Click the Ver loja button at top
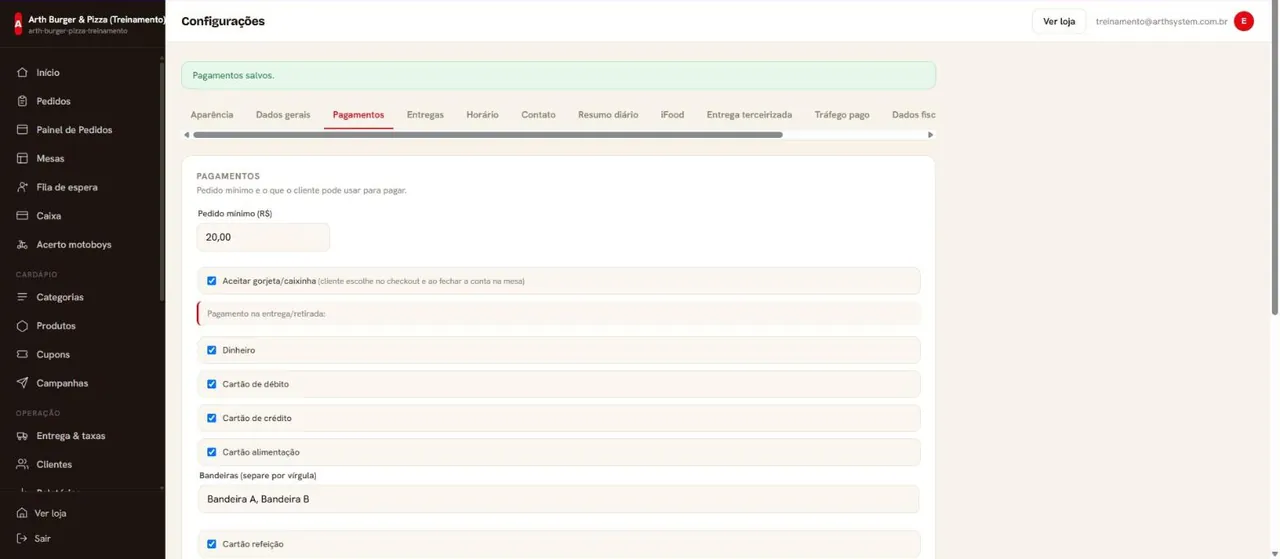The image size is (1280, 559). click(1059, 21)
